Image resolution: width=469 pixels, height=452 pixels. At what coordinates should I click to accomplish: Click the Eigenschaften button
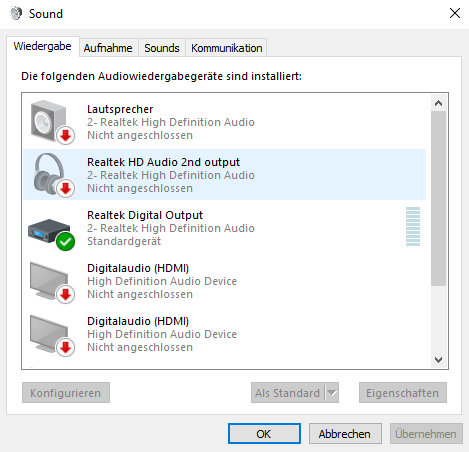[x=403, y=393]
